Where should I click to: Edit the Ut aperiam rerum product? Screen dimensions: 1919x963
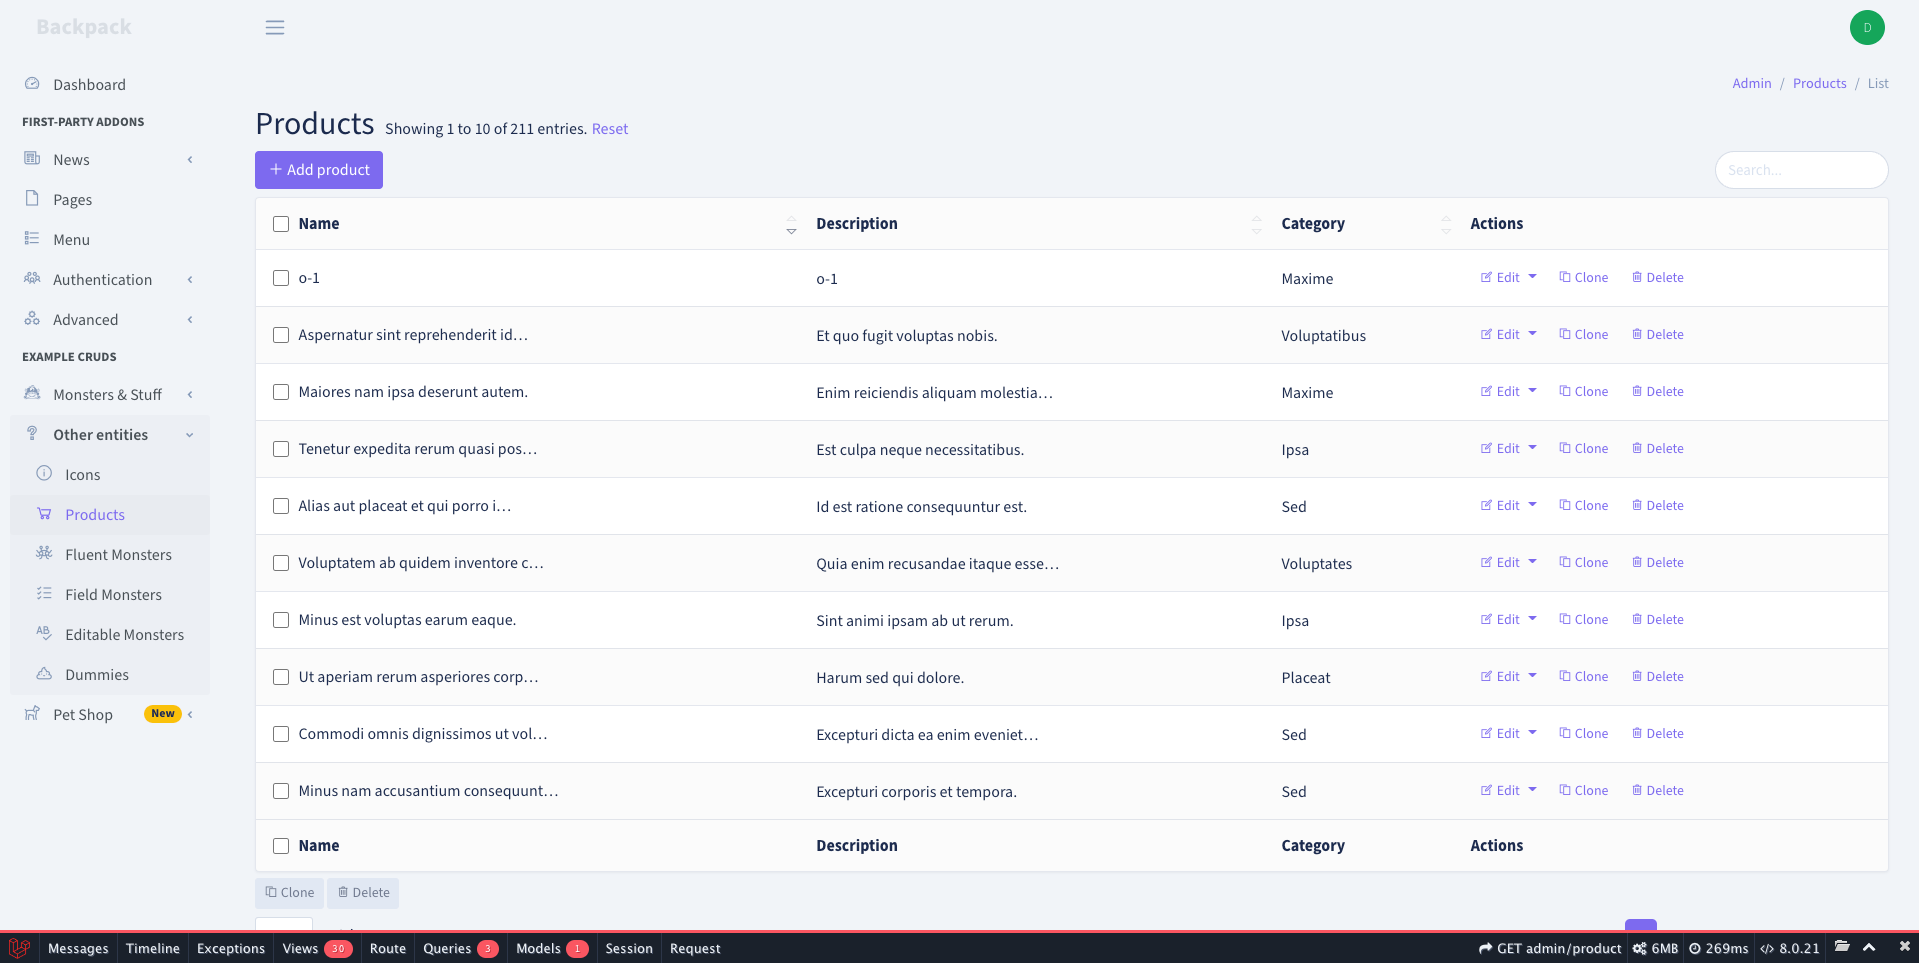pyautogui.click(x=1500, y=677)
